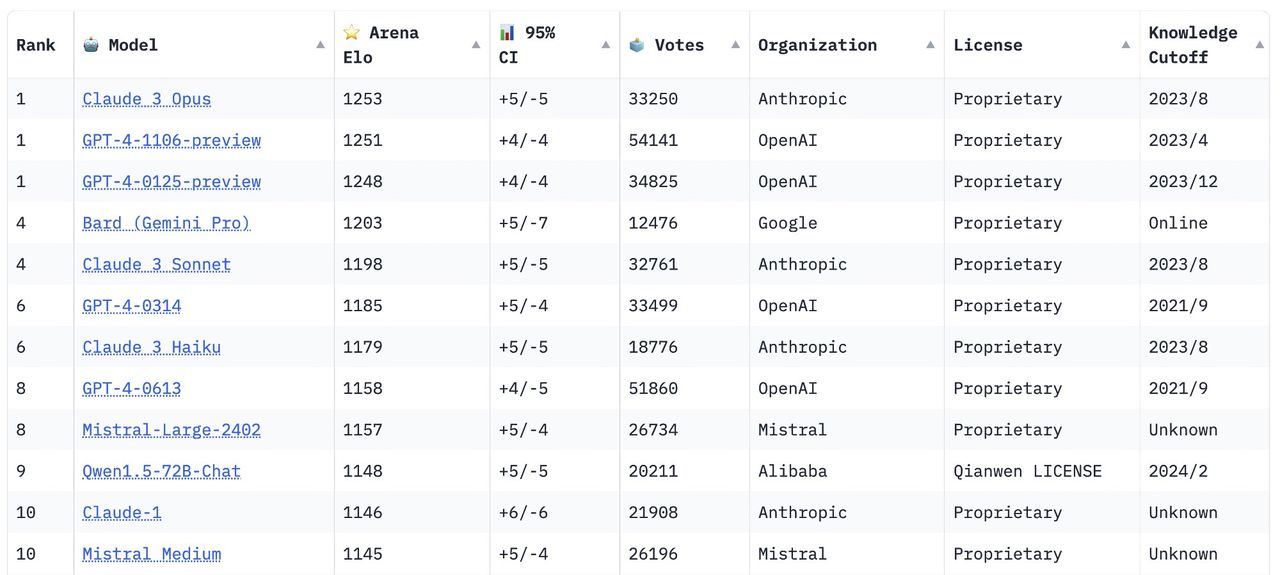Click the bar chart icon beside 95% CI
Viewport: 1280px width, 575px height.
[x=508, y=33]
